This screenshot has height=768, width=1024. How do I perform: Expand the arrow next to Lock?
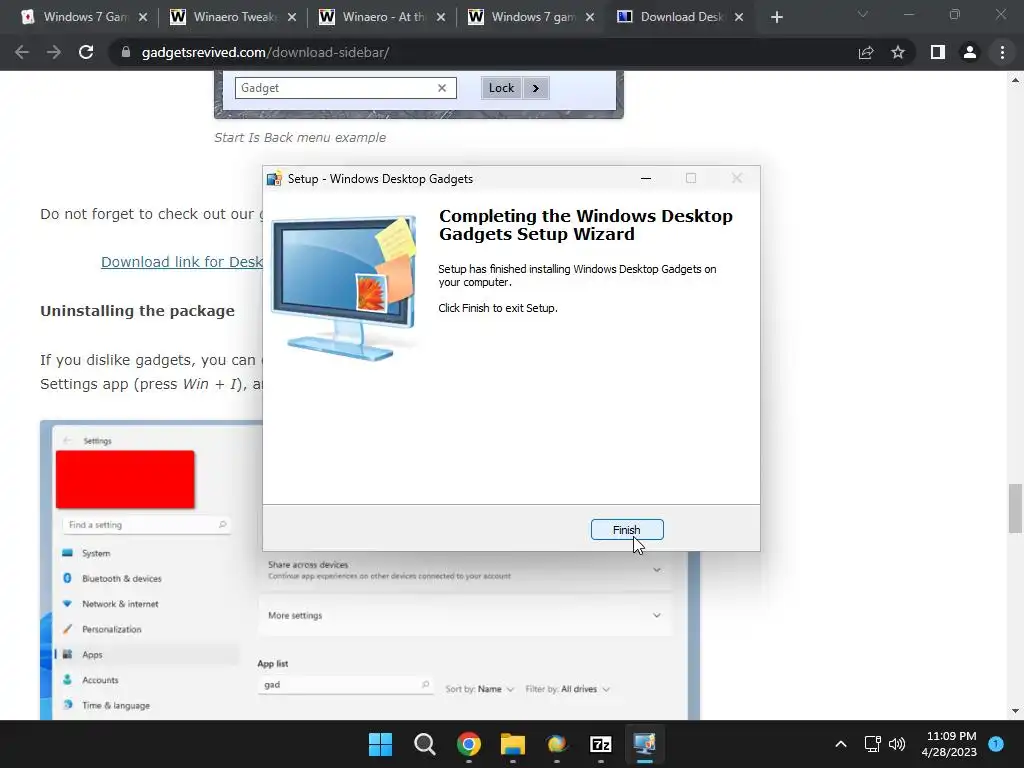click(x=536, y=88)
